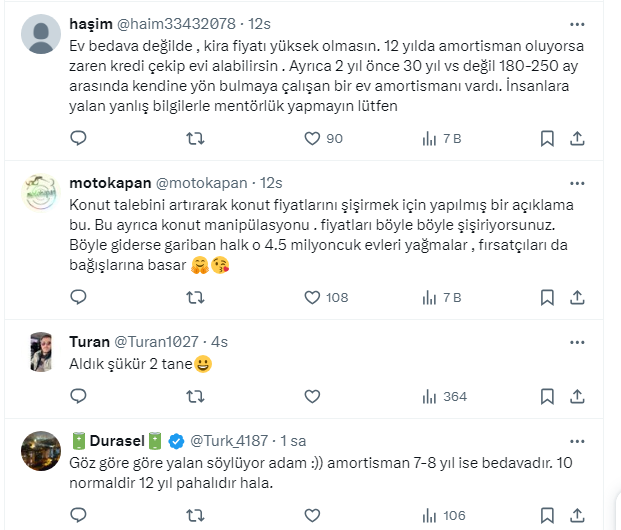Viewport: 621px width, 530px height.
Task: Share Turan's tweet
Action: tap(578, 396)
